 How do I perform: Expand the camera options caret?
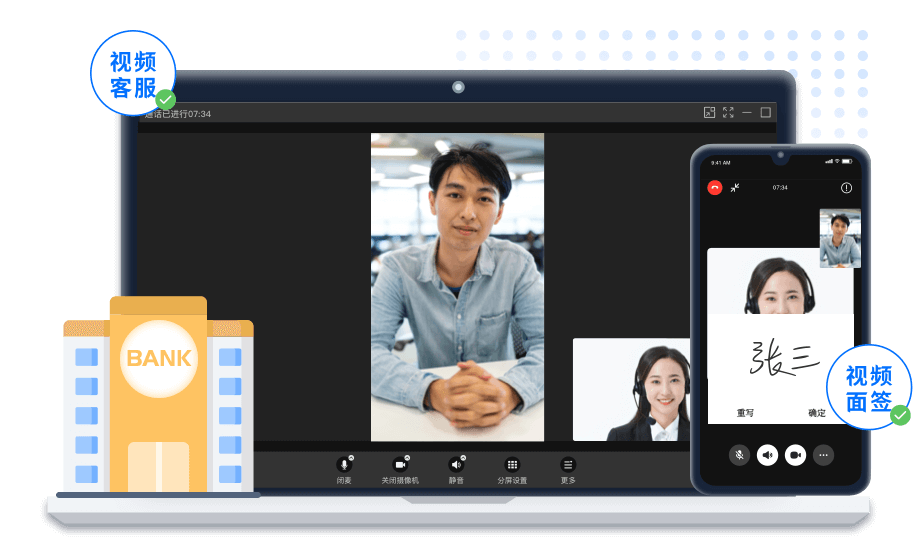point(407,458)
